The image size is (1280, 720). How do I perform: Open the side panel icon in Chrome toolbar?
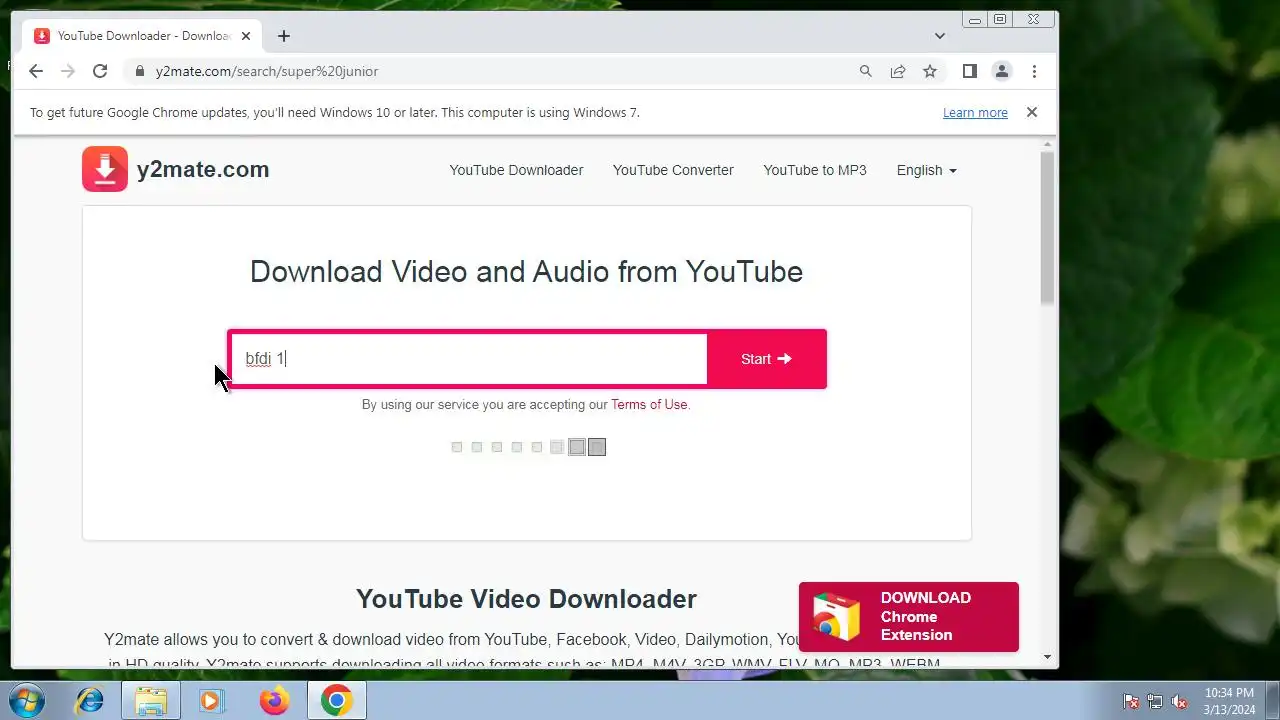[x=969, y=71]
